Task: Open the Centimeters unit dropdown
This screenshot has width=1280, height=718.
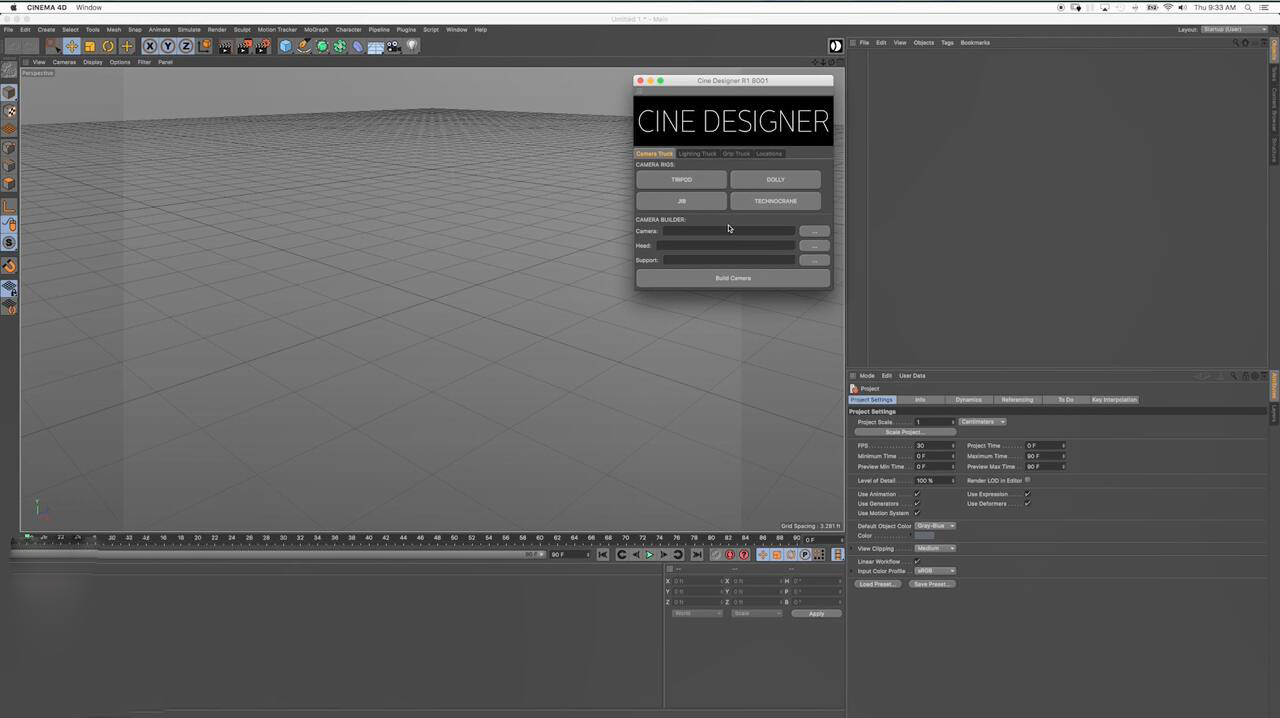Action: (x=983, y=422)
